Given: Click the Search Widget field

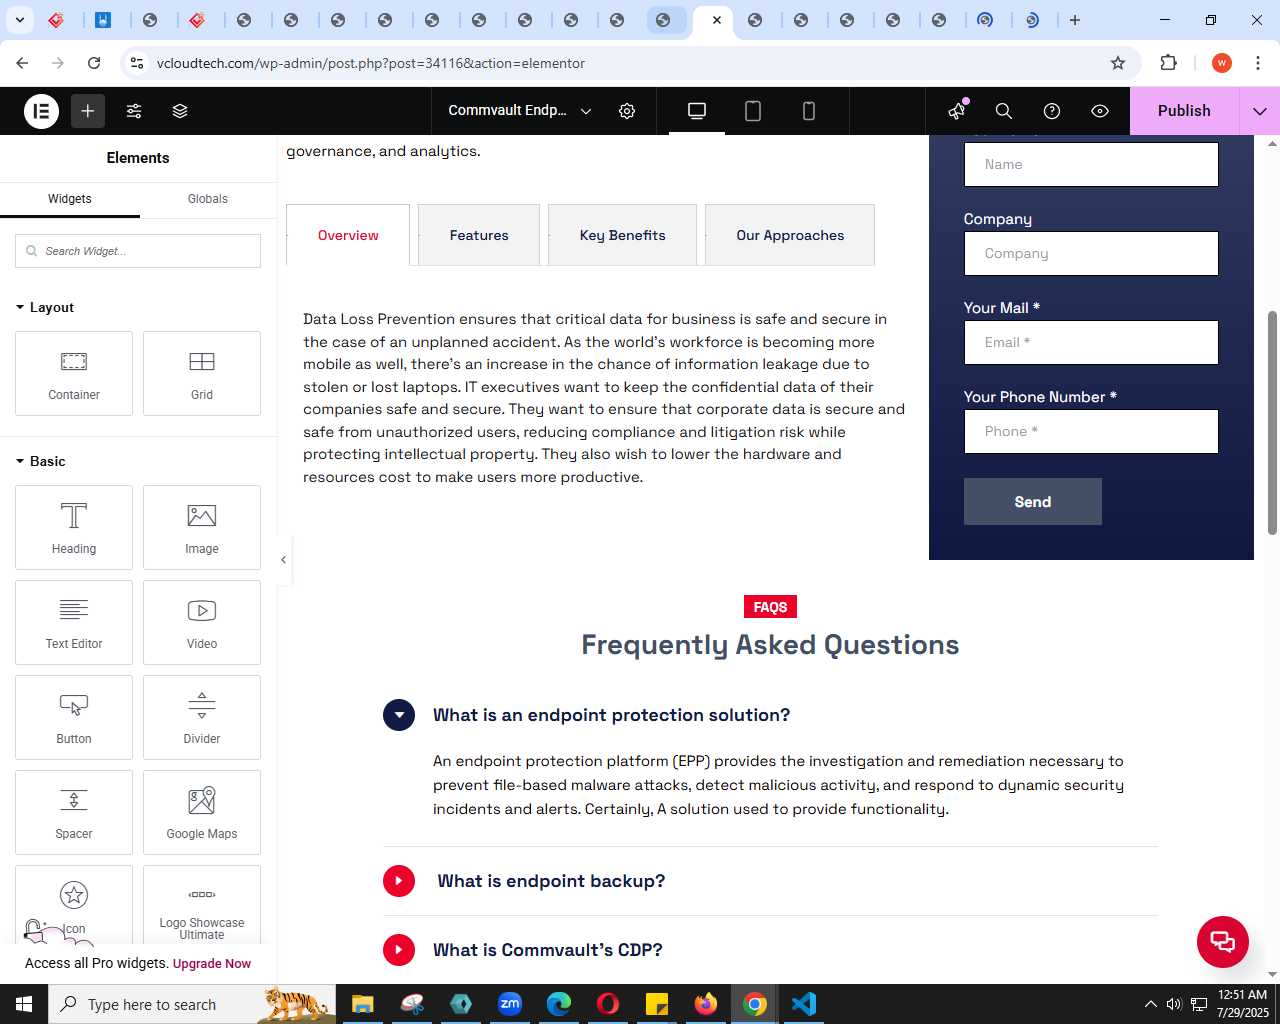Looking at the screenshot, I should 138,251.
